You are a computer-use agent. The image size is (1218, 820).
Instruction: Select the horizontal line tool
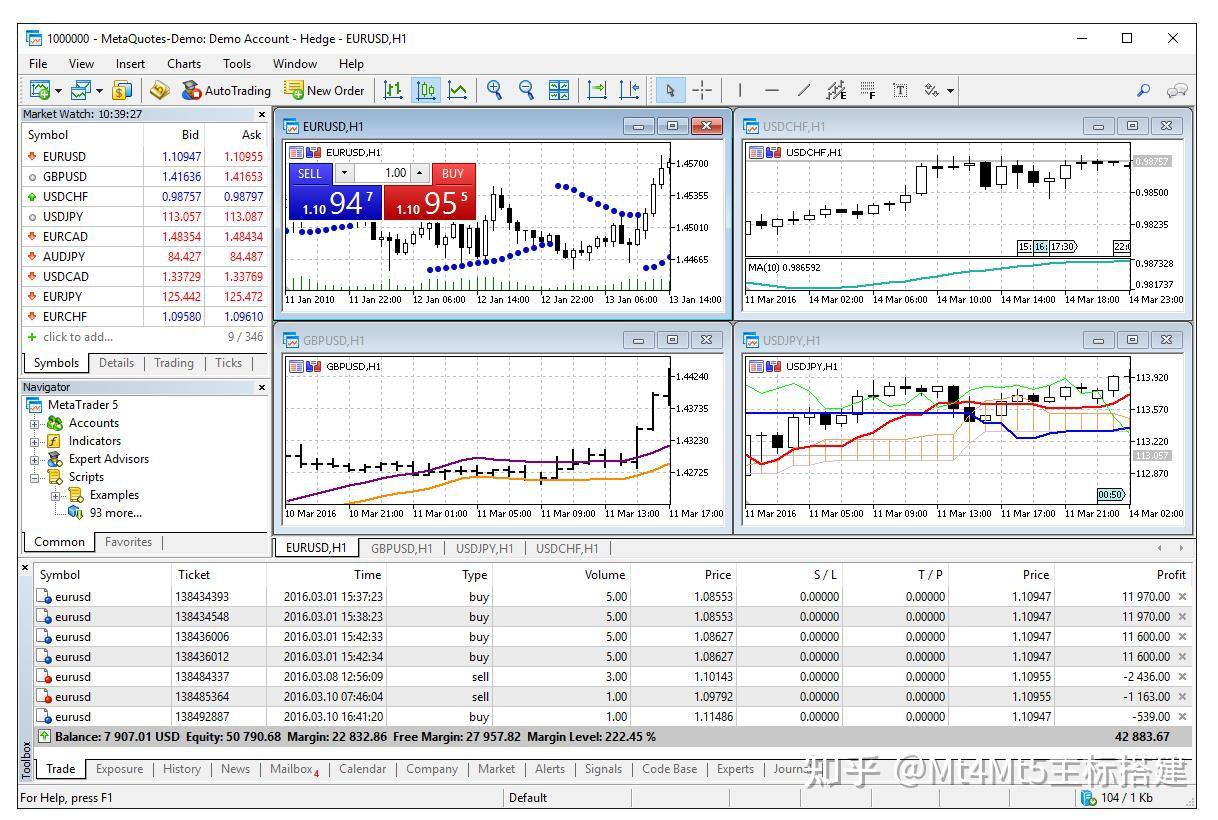click(x=771, y=90)
